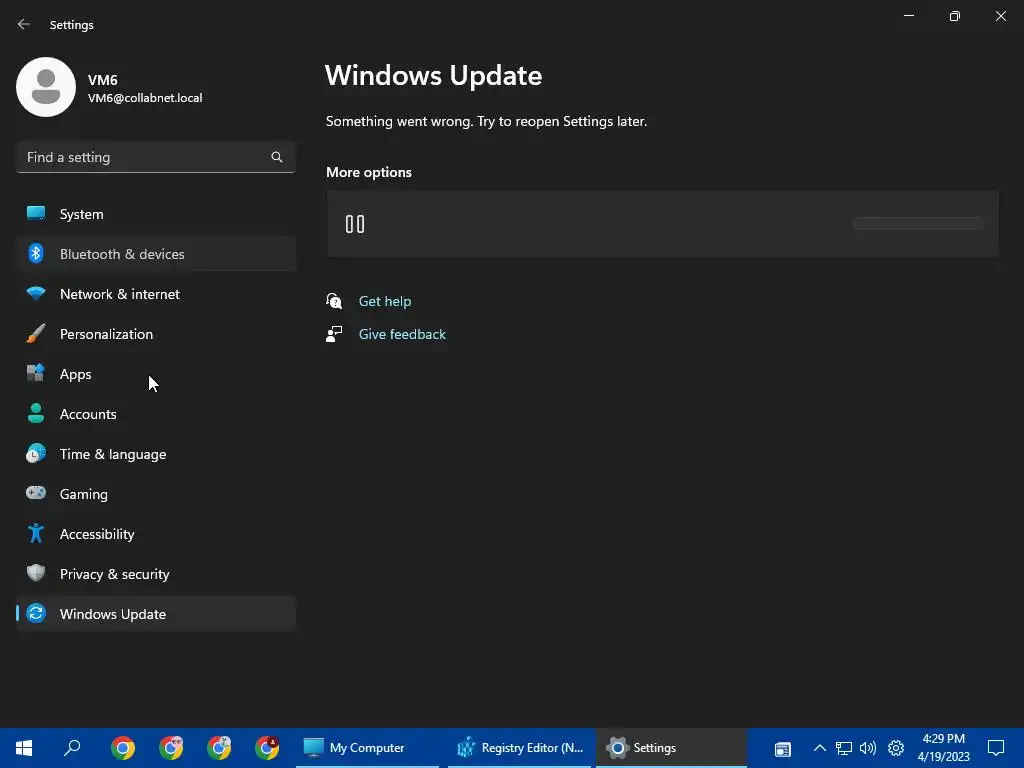Open taskbar search
The height and width of the screenshot is (768, 1024).
(72, 748)
